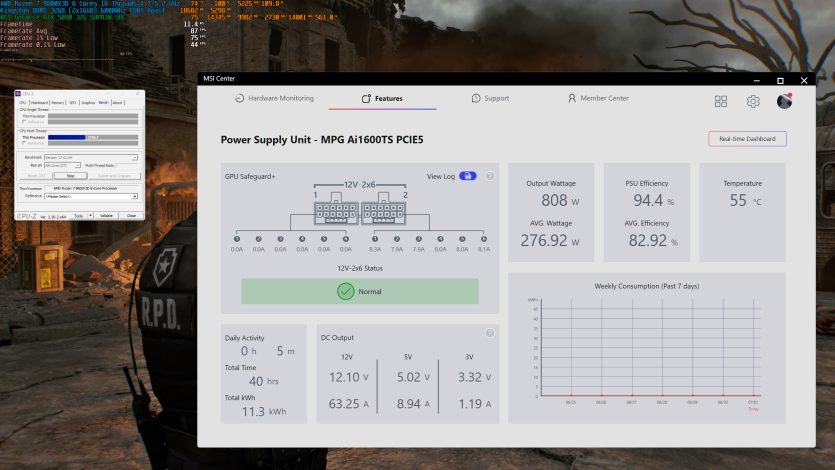Image resolution: width=835 pixels, height=470 pixels.
Task: Click the 3V voltage reading 3.32 V
Action: [474, 377]
